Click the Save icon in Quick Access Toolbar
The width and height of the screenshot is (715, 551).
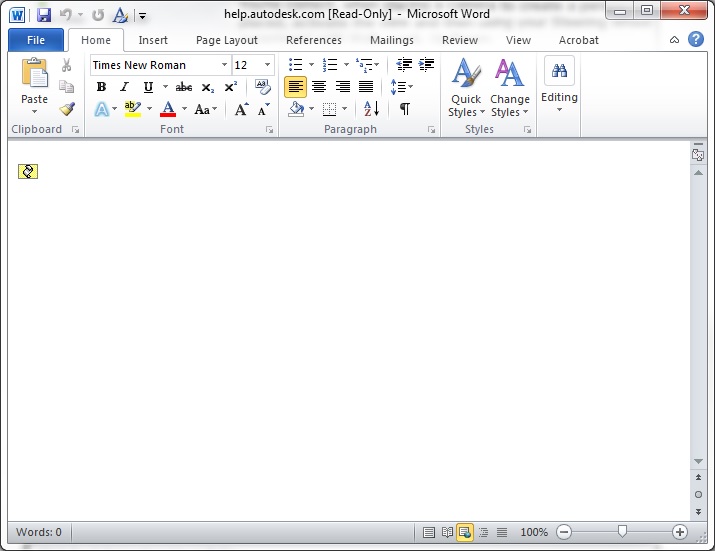[x=44, y=15]
